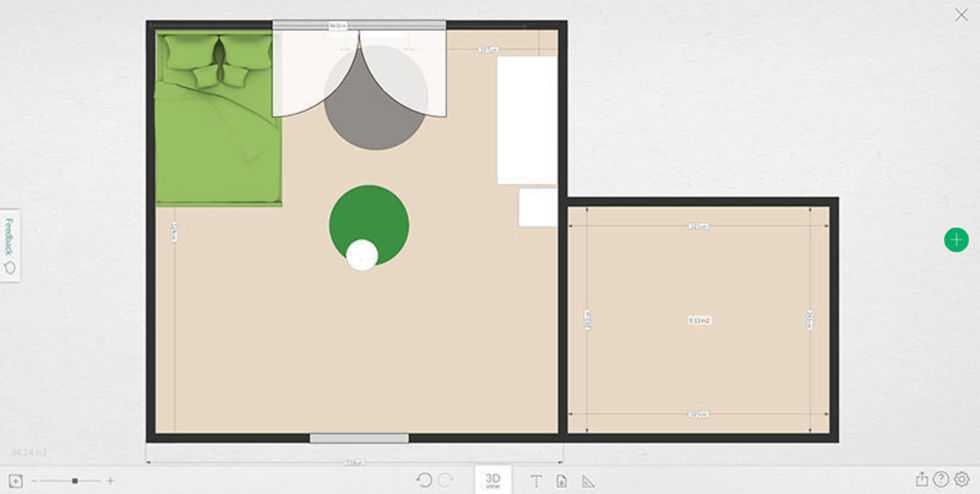The height and width of the screenshot is (494, 980).
Task: Select the text annotation tool
Action: [535, 481]
